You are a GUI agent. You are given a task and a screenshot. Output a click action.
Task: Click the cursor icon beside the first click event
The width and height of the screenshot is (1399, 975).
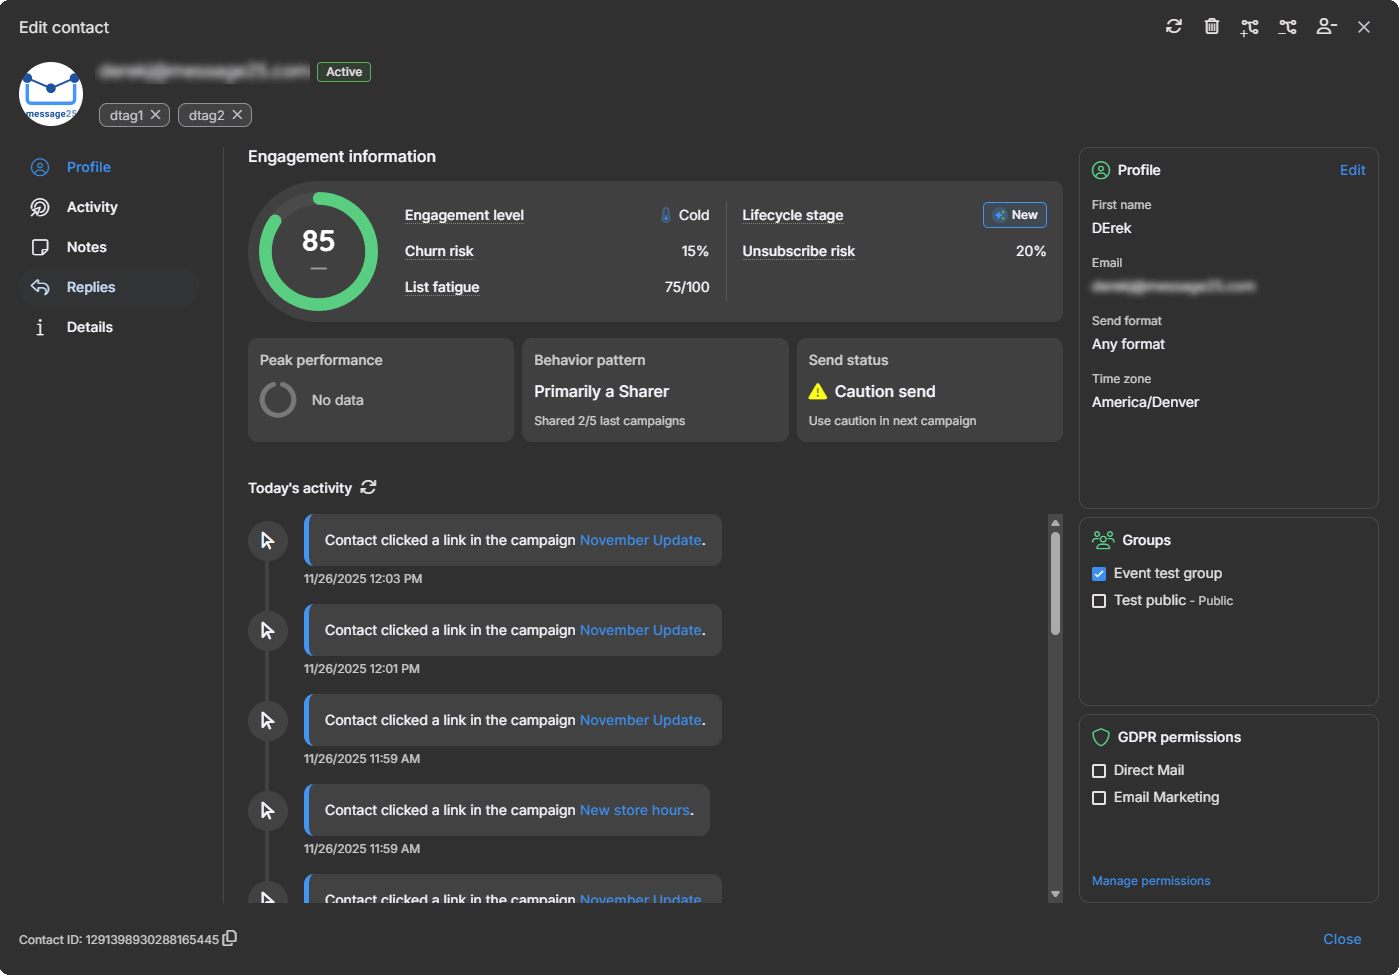pos(267,540)
